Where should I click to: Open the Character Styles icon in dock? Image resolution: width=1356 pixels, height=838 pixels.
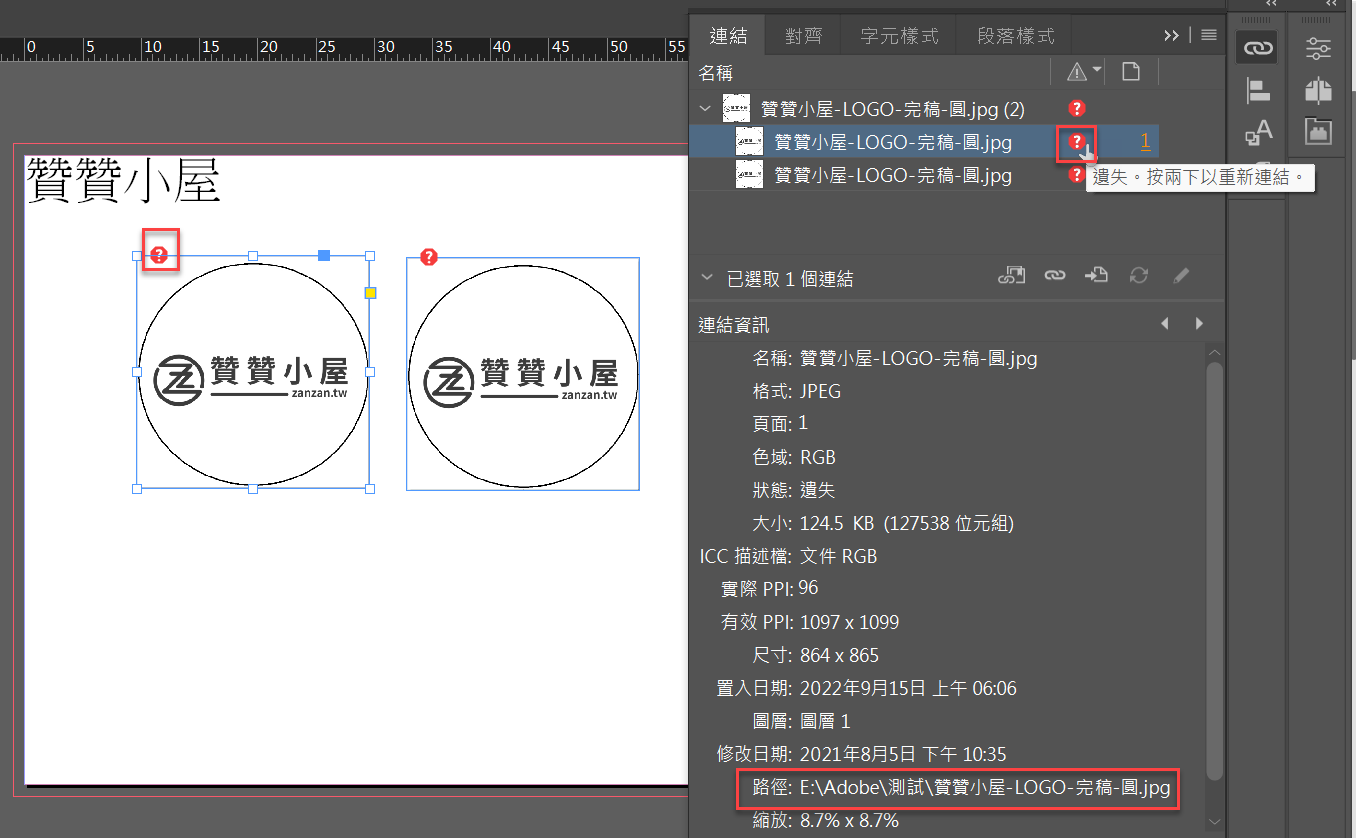[x=1256, y=132]
